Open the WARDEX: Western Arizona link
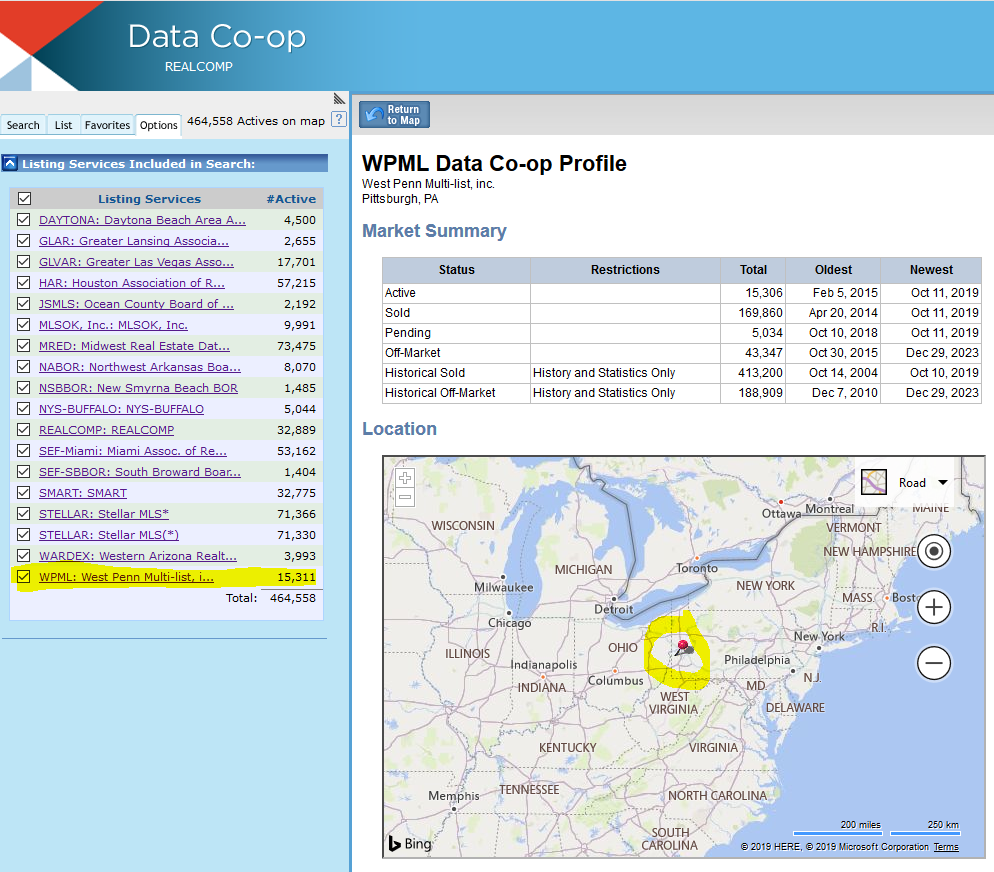This screenshot has width=994, height=872. point(138,556)
